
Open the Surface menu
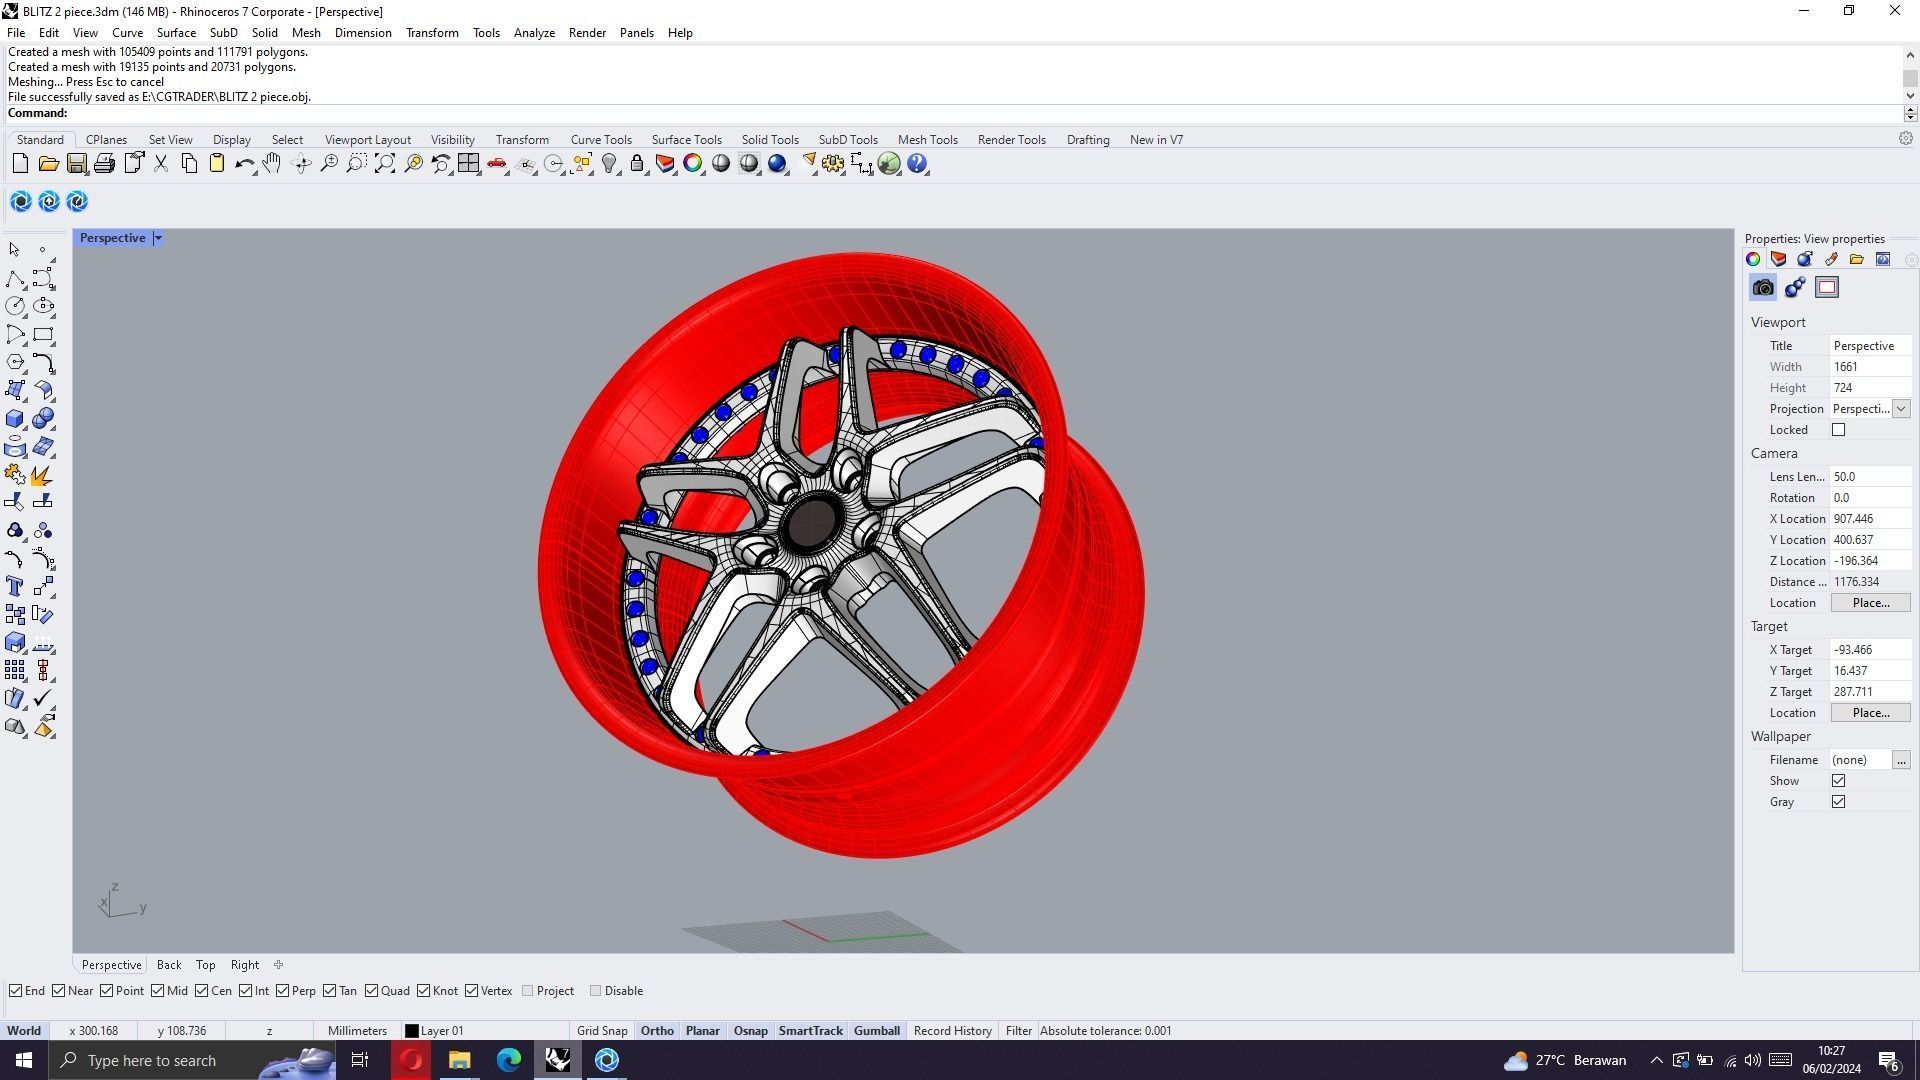pos(176,33)
